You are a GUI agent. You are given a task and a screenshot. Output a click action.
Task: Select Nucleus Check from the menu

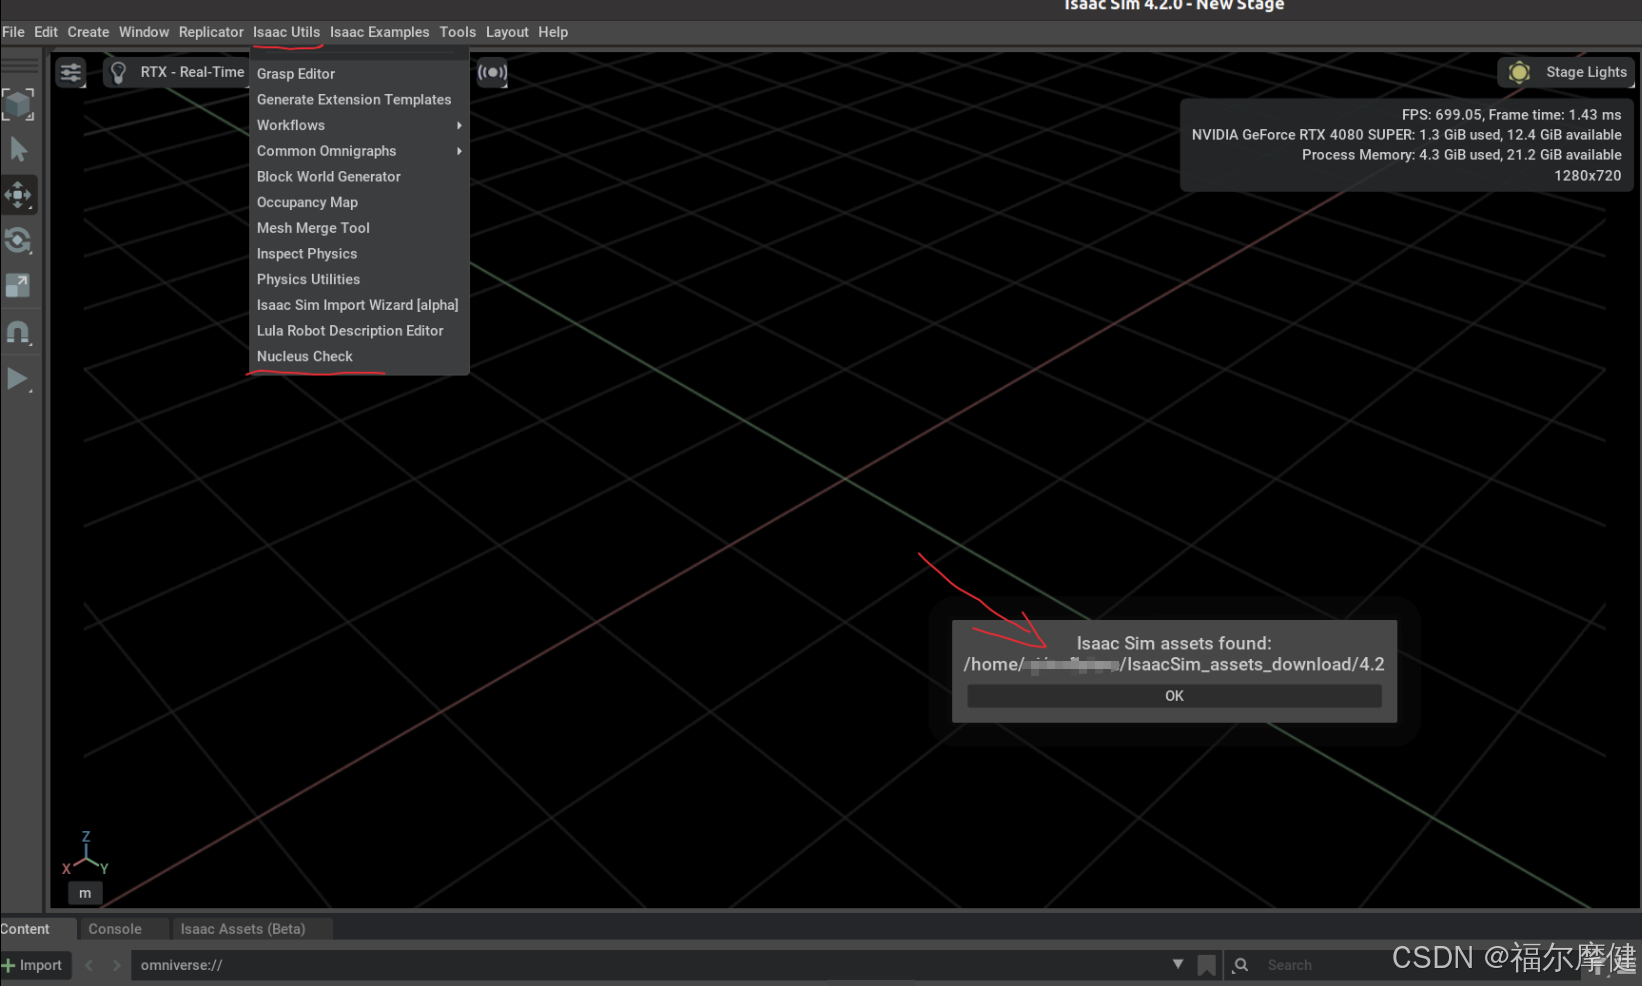(x=304, y=356)
